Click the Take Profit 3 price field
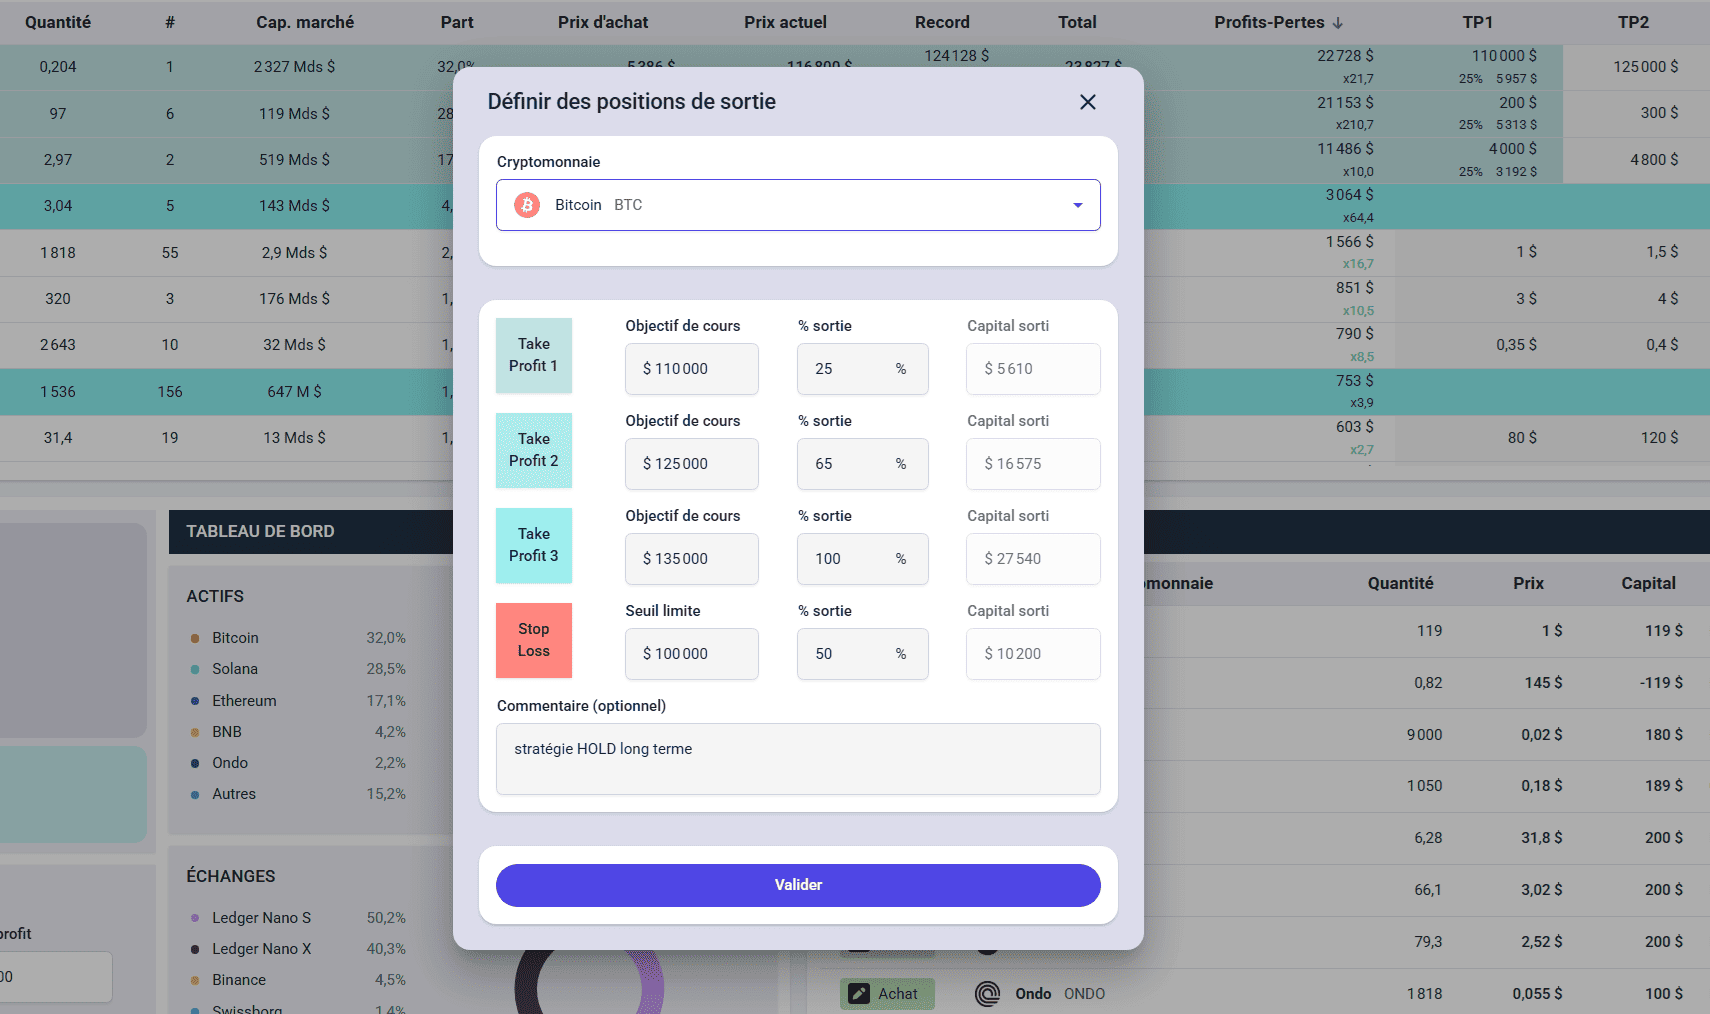 click(x=691, y=559)
